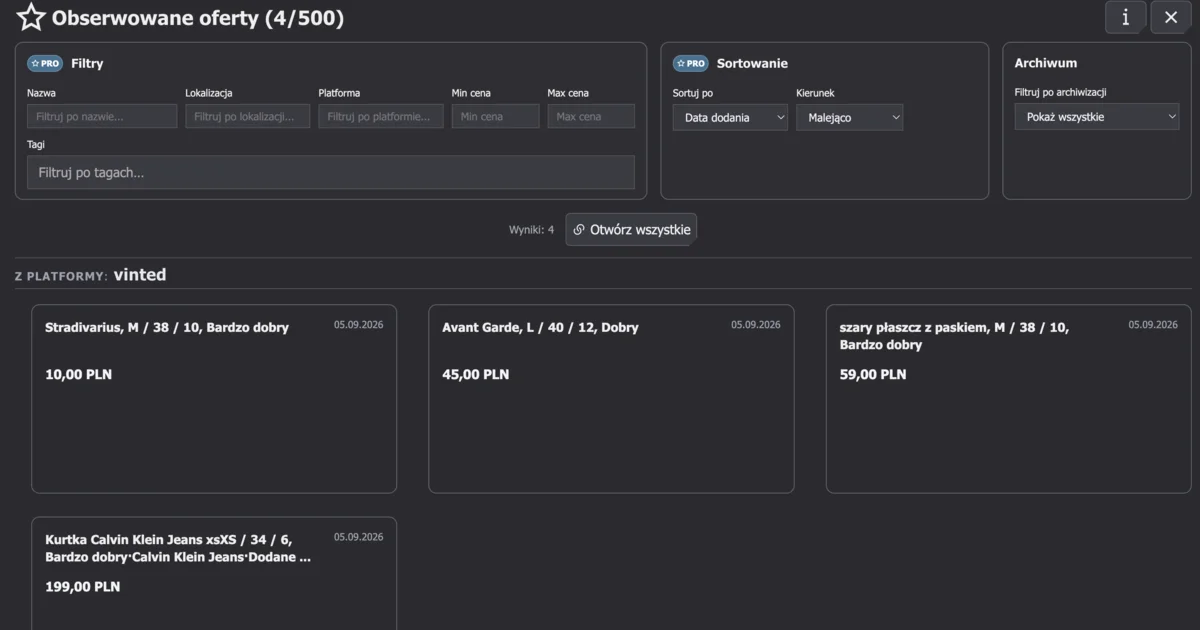1200x630 pixels.
Task: Click the 199,00 PLN price
Action: 83,587
